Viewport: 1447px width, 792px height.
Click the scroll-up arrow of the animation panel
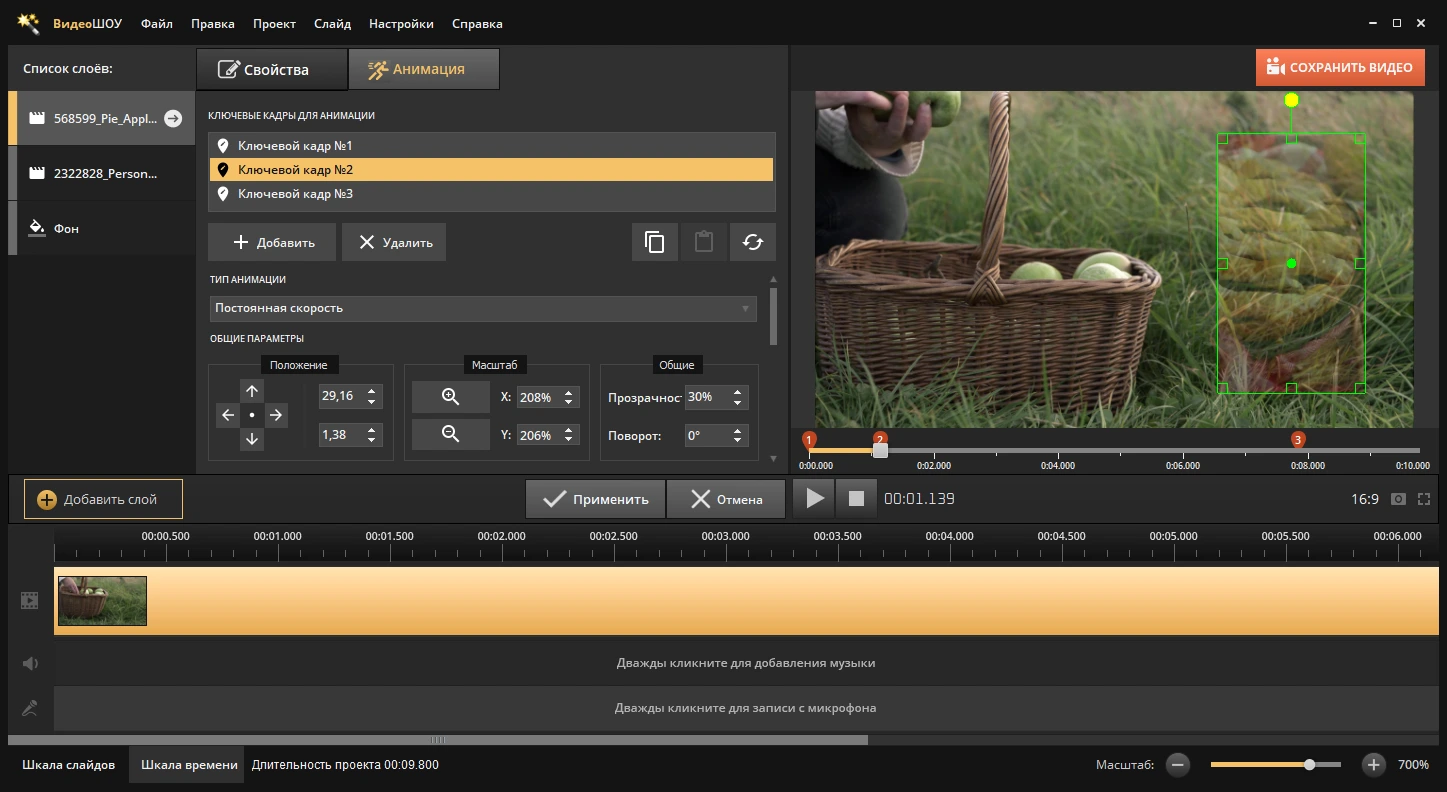772,280
